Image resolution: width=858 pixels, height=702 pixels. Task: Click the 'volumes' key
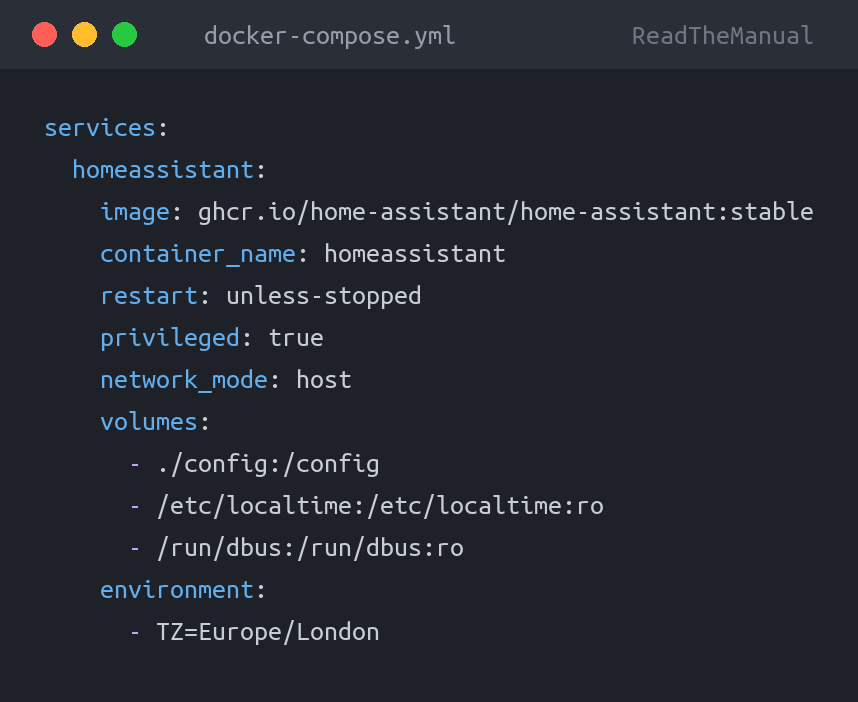(149, 422)
